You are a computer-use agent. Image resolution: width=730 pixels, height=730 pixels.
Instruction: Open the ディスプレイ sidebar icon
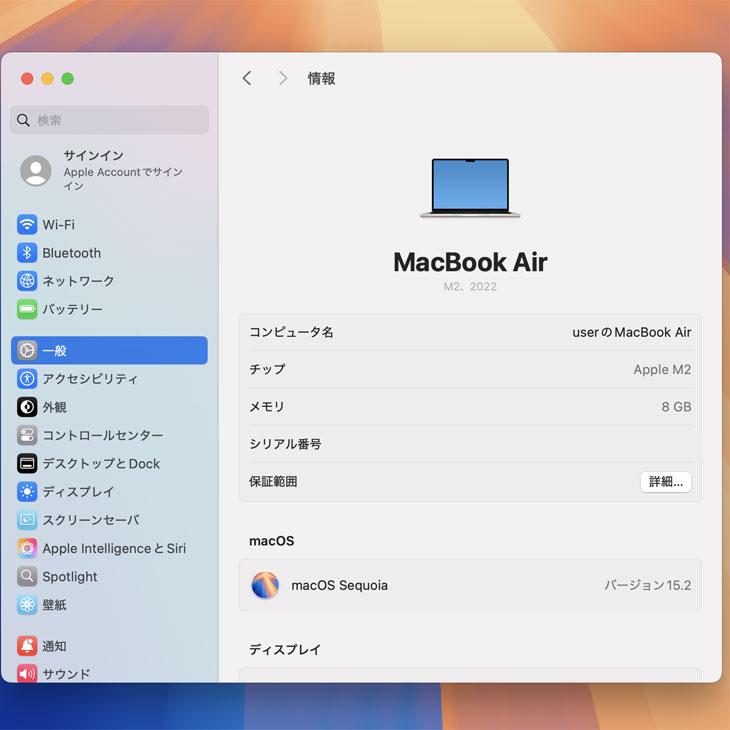tap(27, 492)
